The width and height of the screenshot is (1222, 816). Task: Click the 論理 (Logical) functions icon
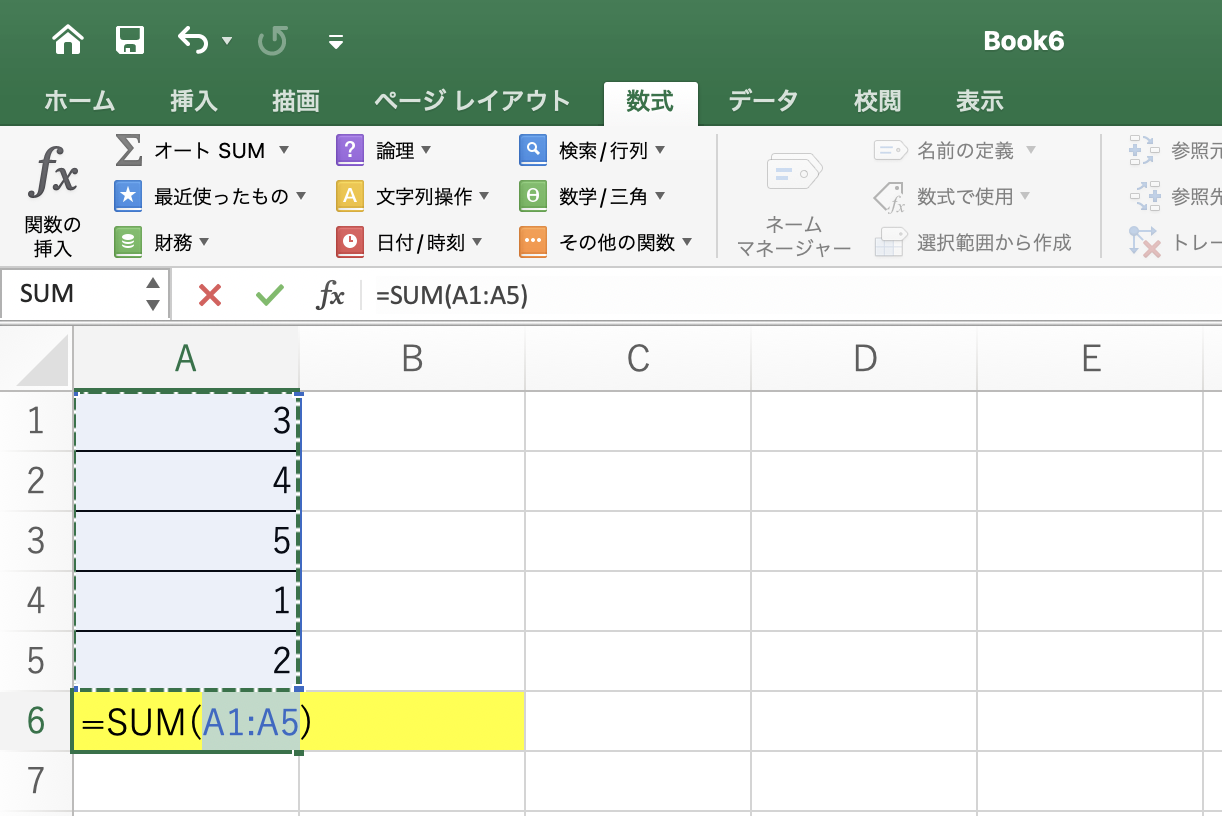tap(350, 150)
